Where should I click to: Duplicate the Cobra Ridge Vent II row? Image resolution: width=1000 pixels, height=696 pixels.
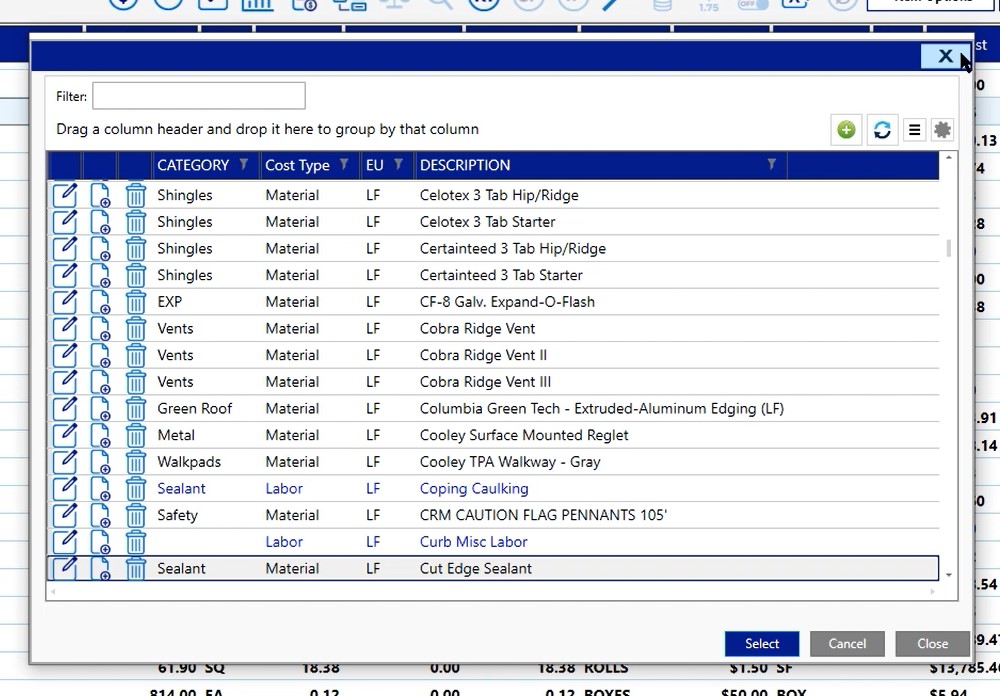[100, 355]
